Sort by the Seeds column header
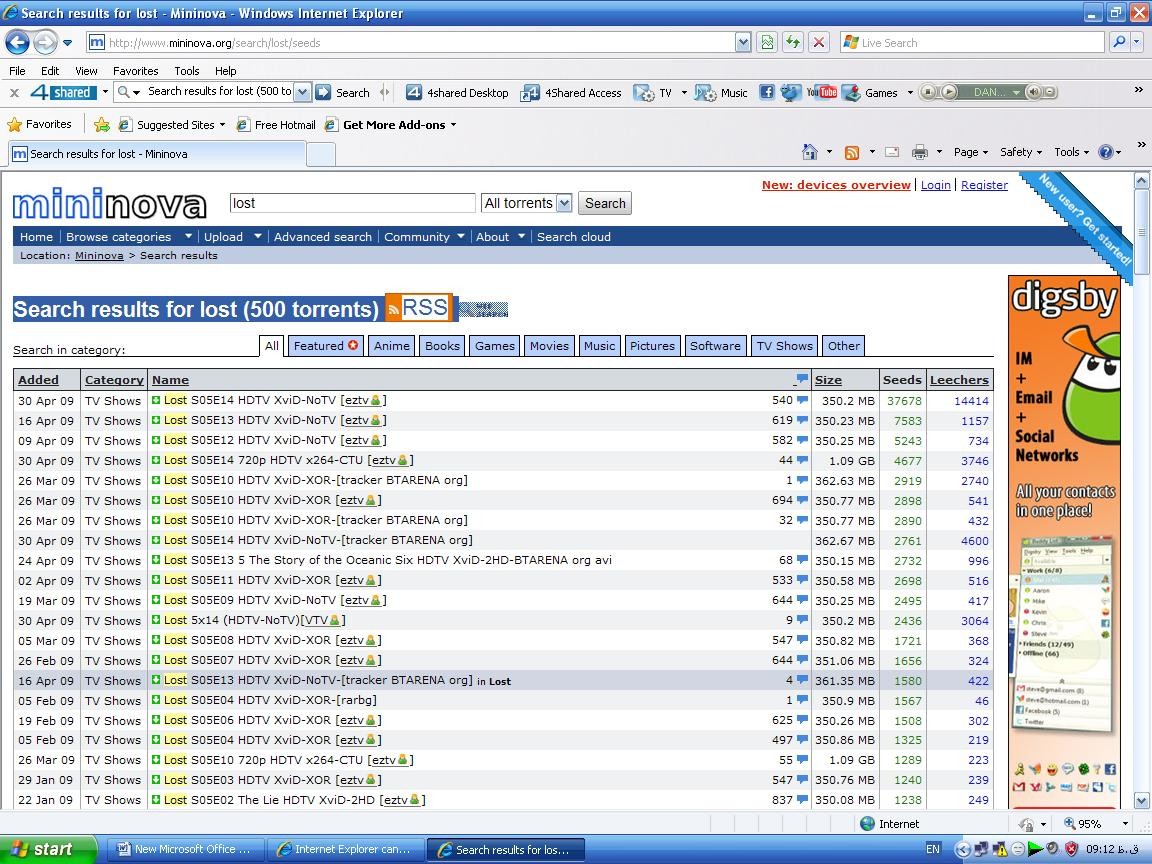The image size is (1152, 864). point(901,380)
